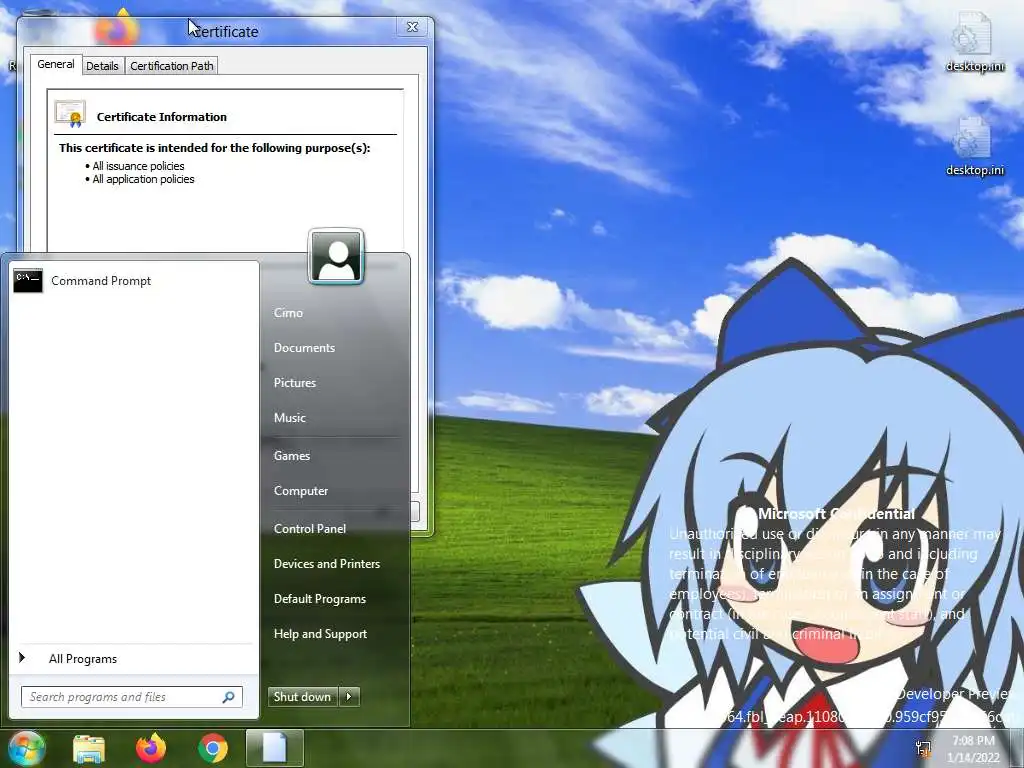Open Documents from Start menu
The image size is (1024, 768).
304,348
